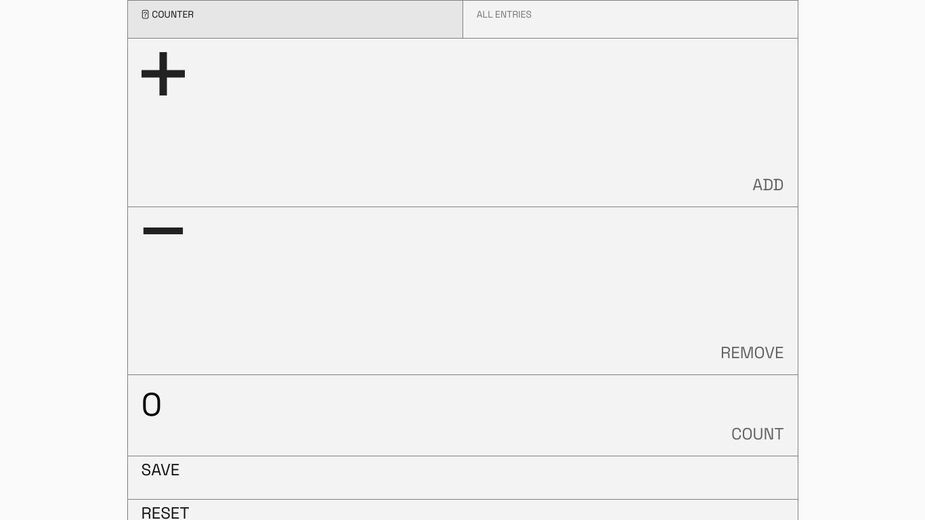Click the large minus icon
Image resolution: width=925 pixels, height=520 pixels.
pyautogui.click(x=163, y=231)
